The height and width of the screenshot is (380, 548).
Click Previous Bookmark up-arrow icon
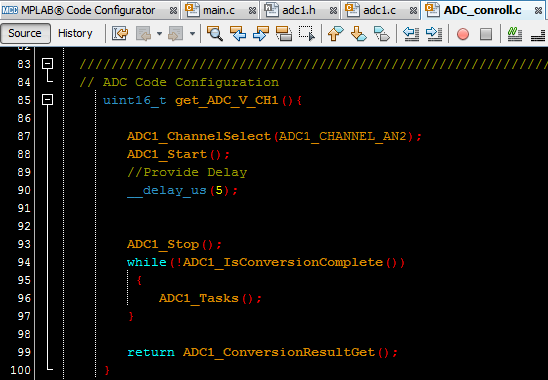pos(336,34)
